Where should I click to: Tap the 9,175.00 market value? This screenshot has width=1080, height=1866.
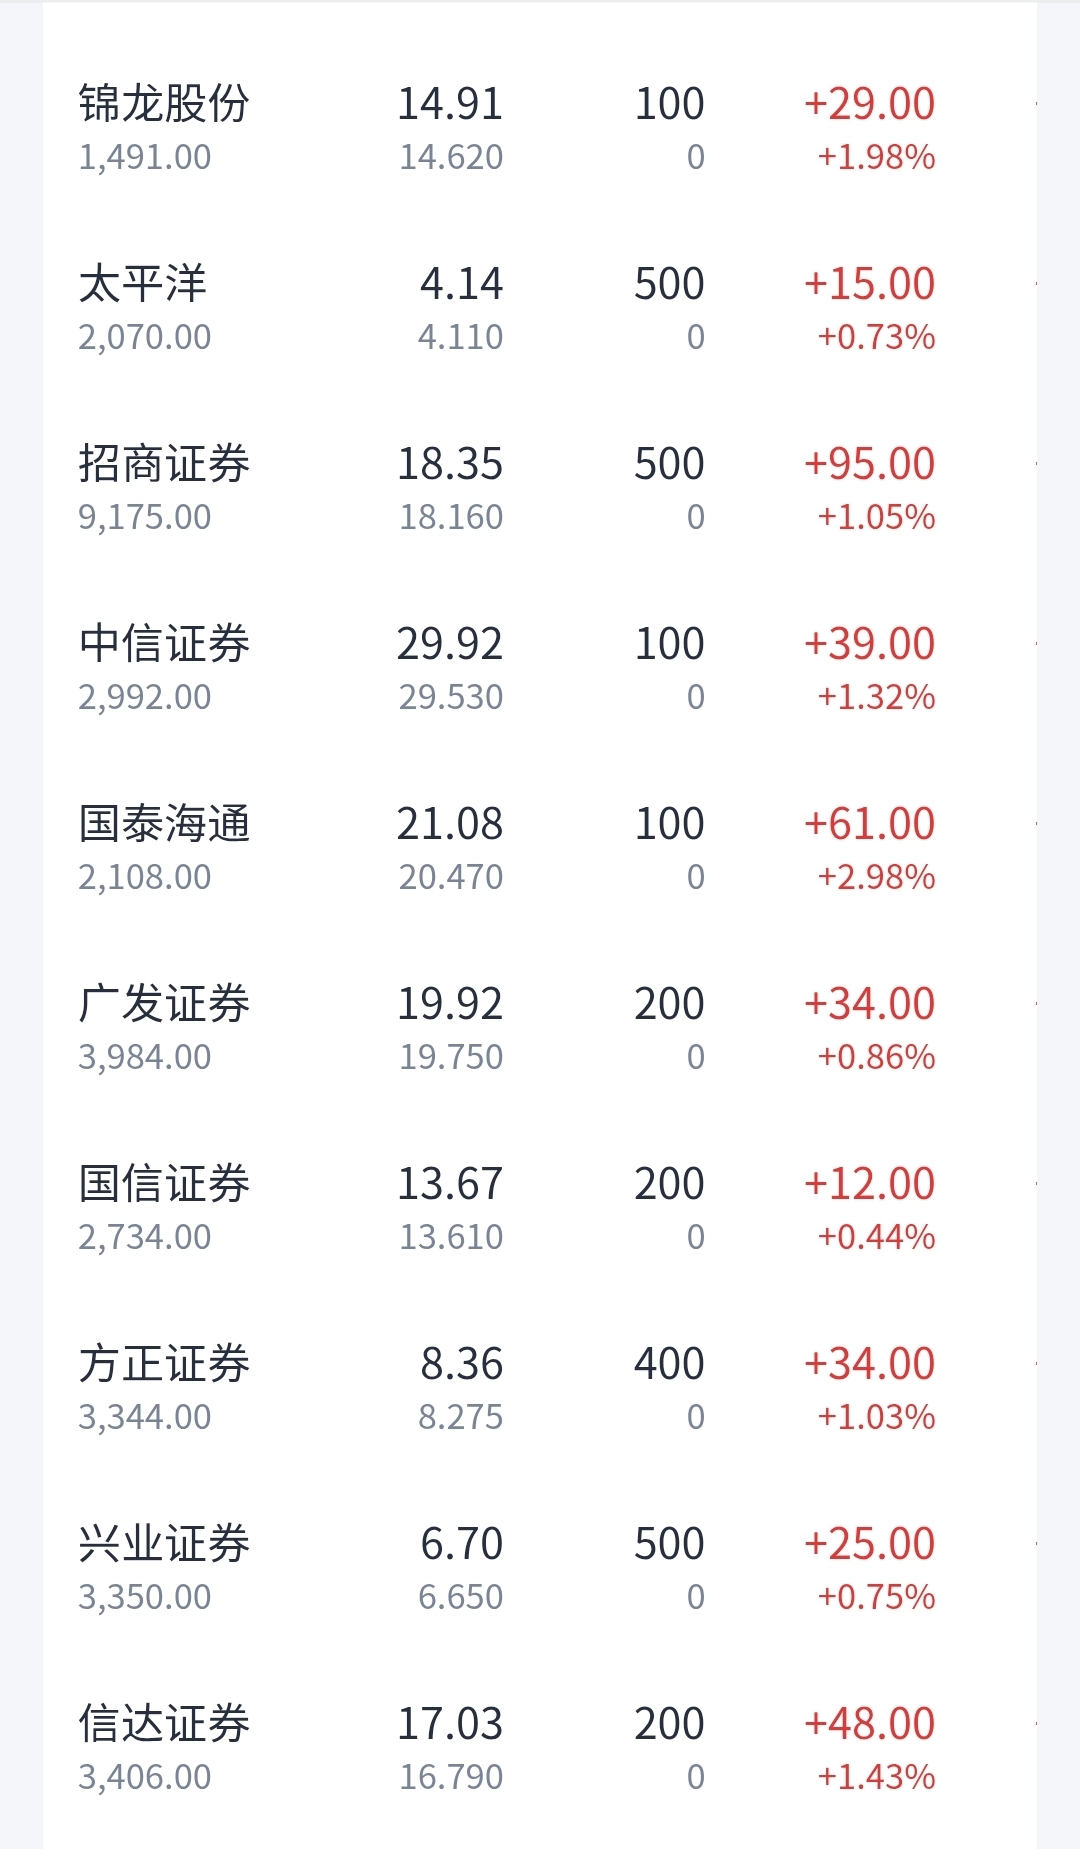[x=145, y=517]
